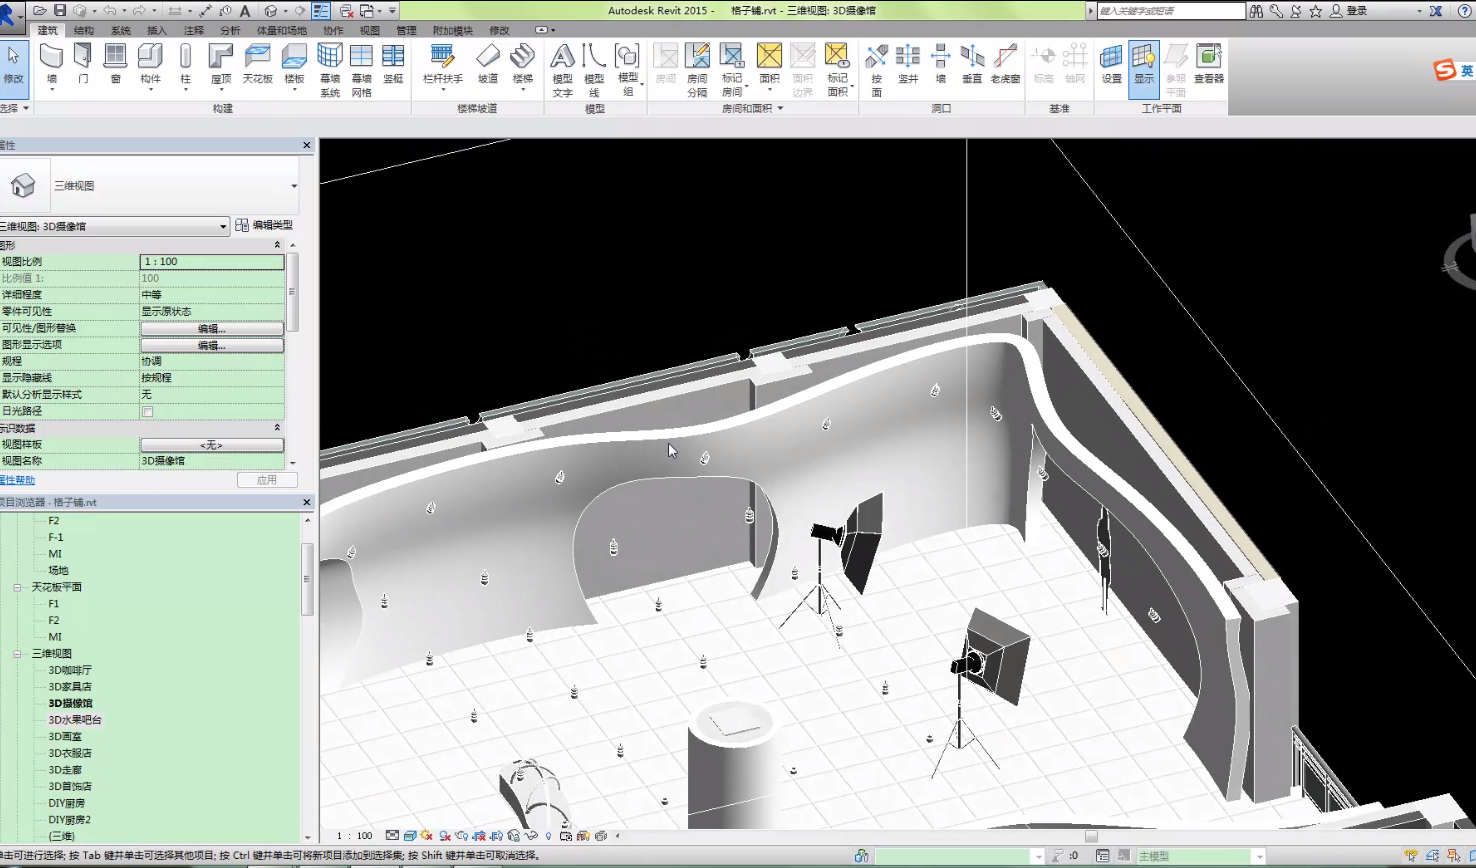Toggle thin lines in quick access toolbar

(x=321, y=11)
